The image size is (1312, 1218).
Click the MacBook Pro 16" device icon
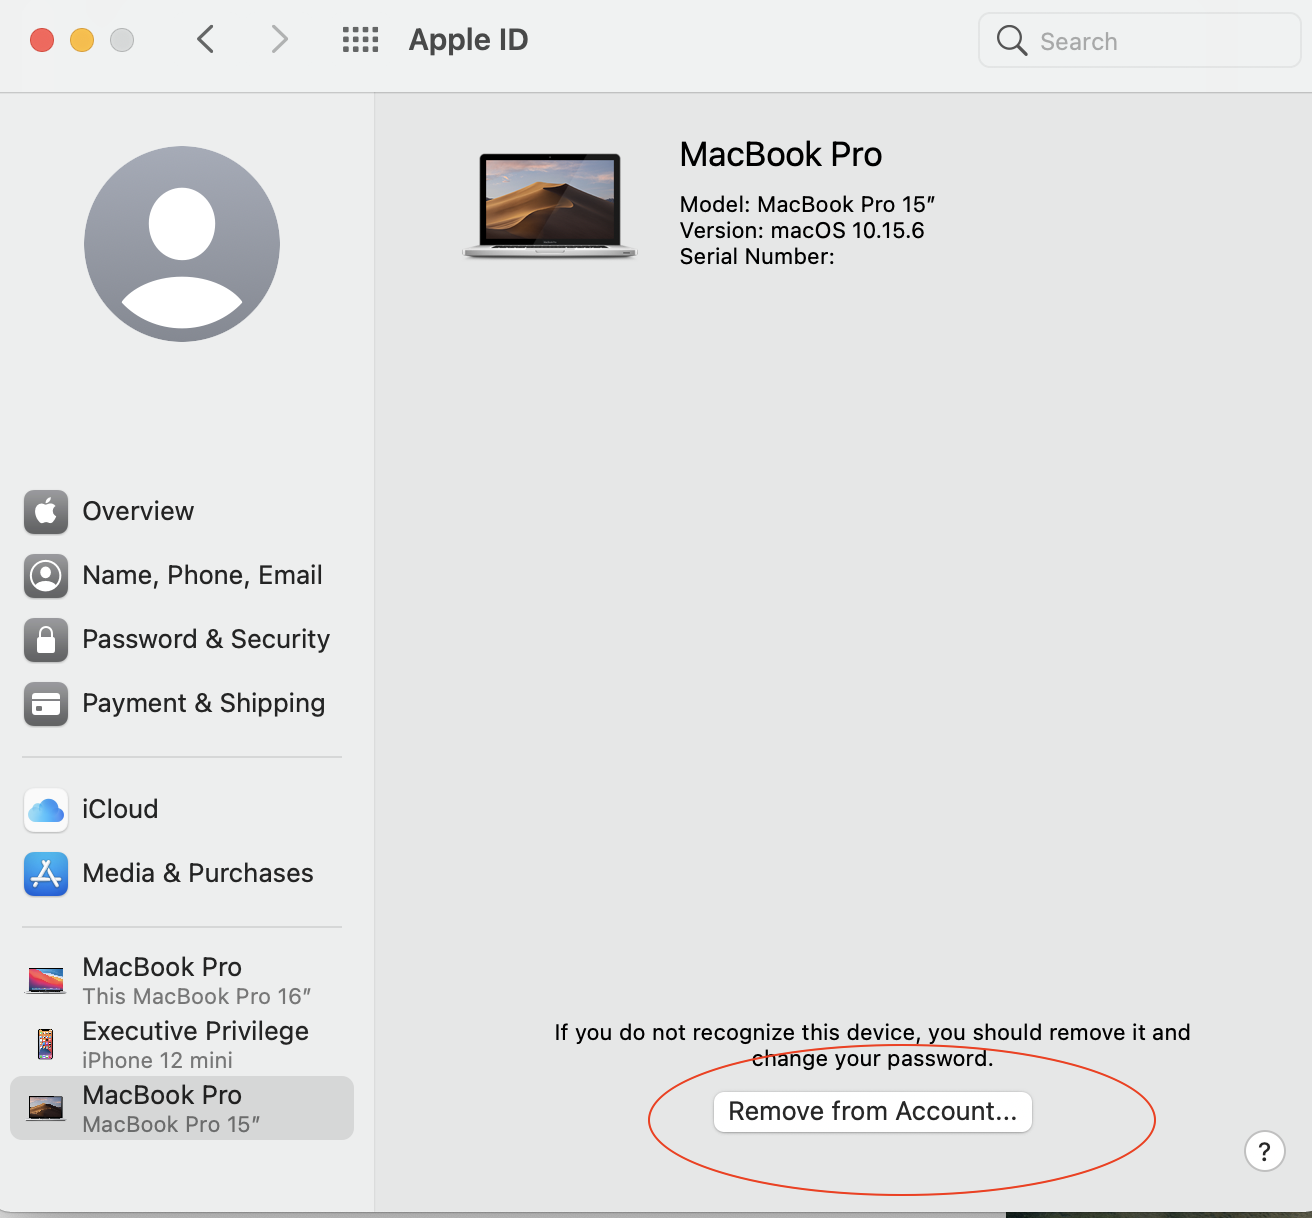point(46,981)
